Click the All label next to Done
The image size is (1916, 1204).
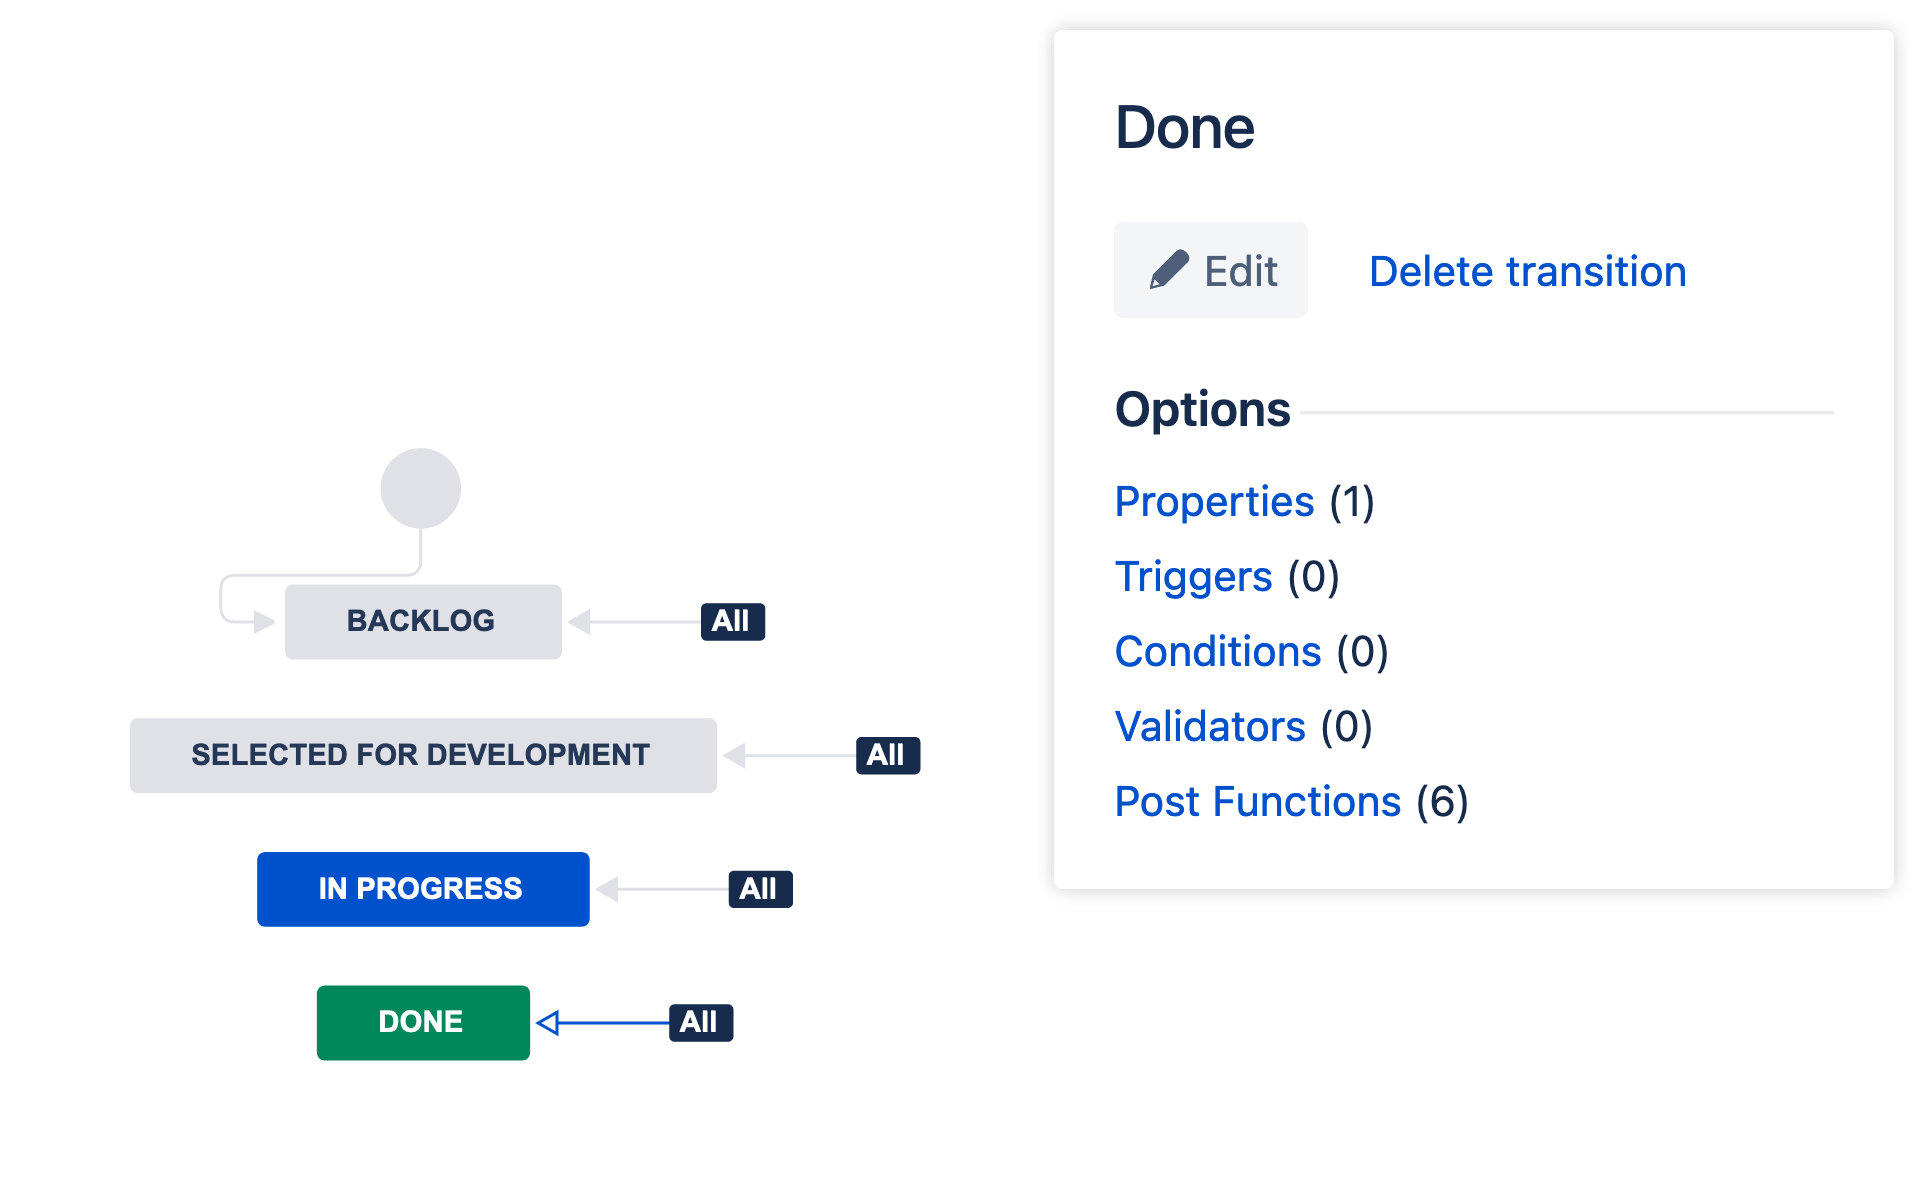click(x=700, y=1022)
